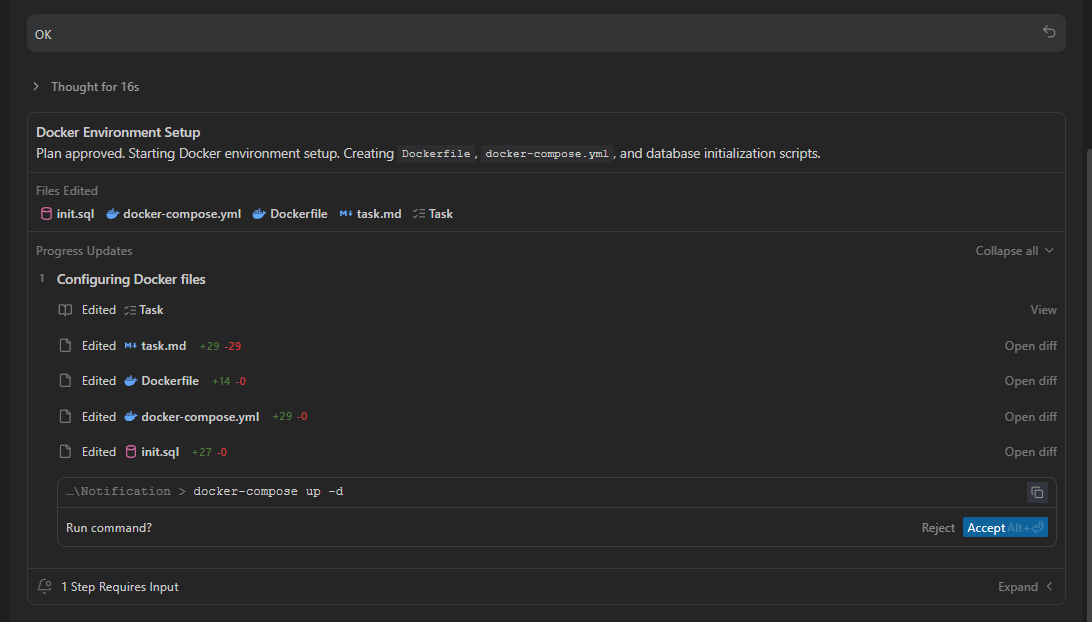Open Dockerfile chip under Files Edited
Image resolution: width=1092 pixels, height=622 pixels.
coord(290,214)
